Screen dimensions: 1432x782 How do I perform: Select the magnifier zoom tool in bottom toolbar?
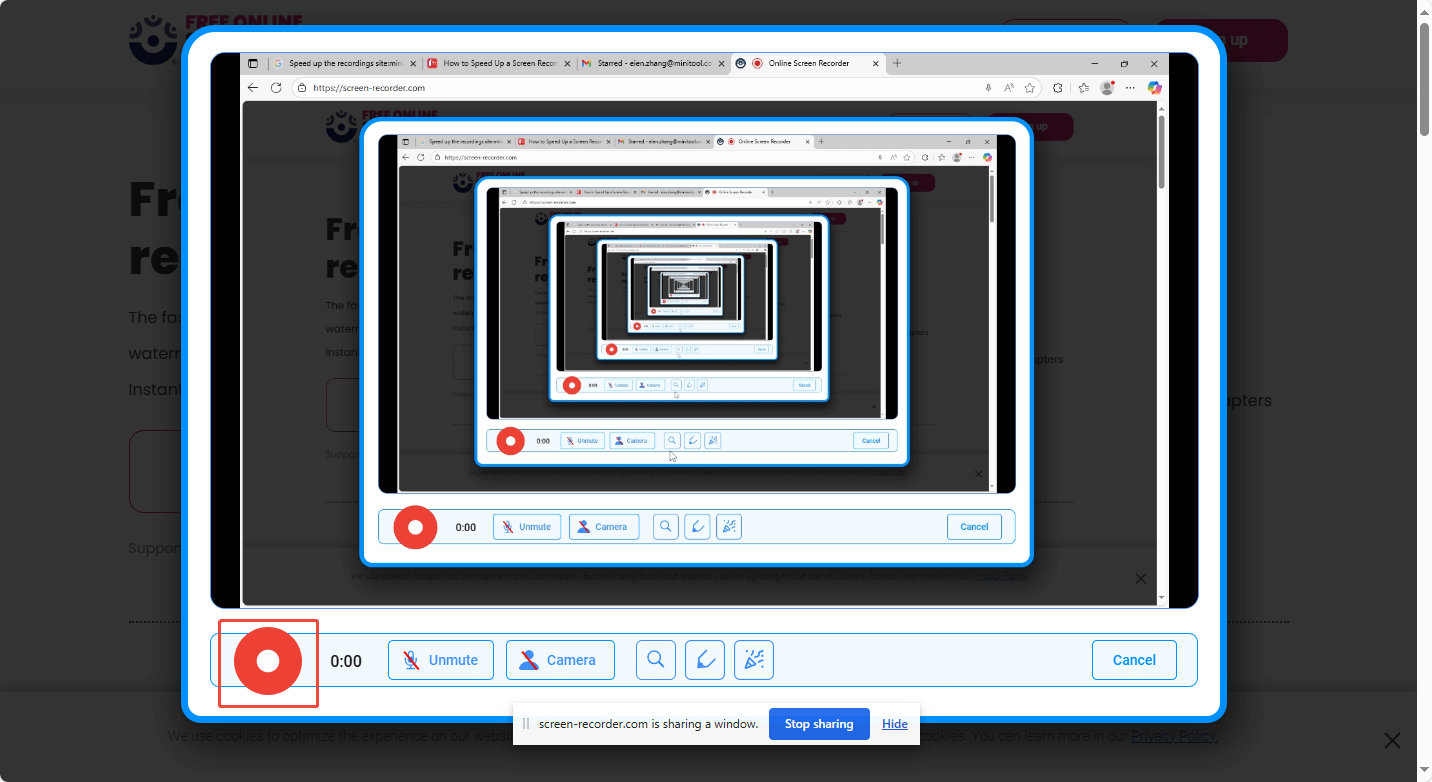click(x=656, y=660)
